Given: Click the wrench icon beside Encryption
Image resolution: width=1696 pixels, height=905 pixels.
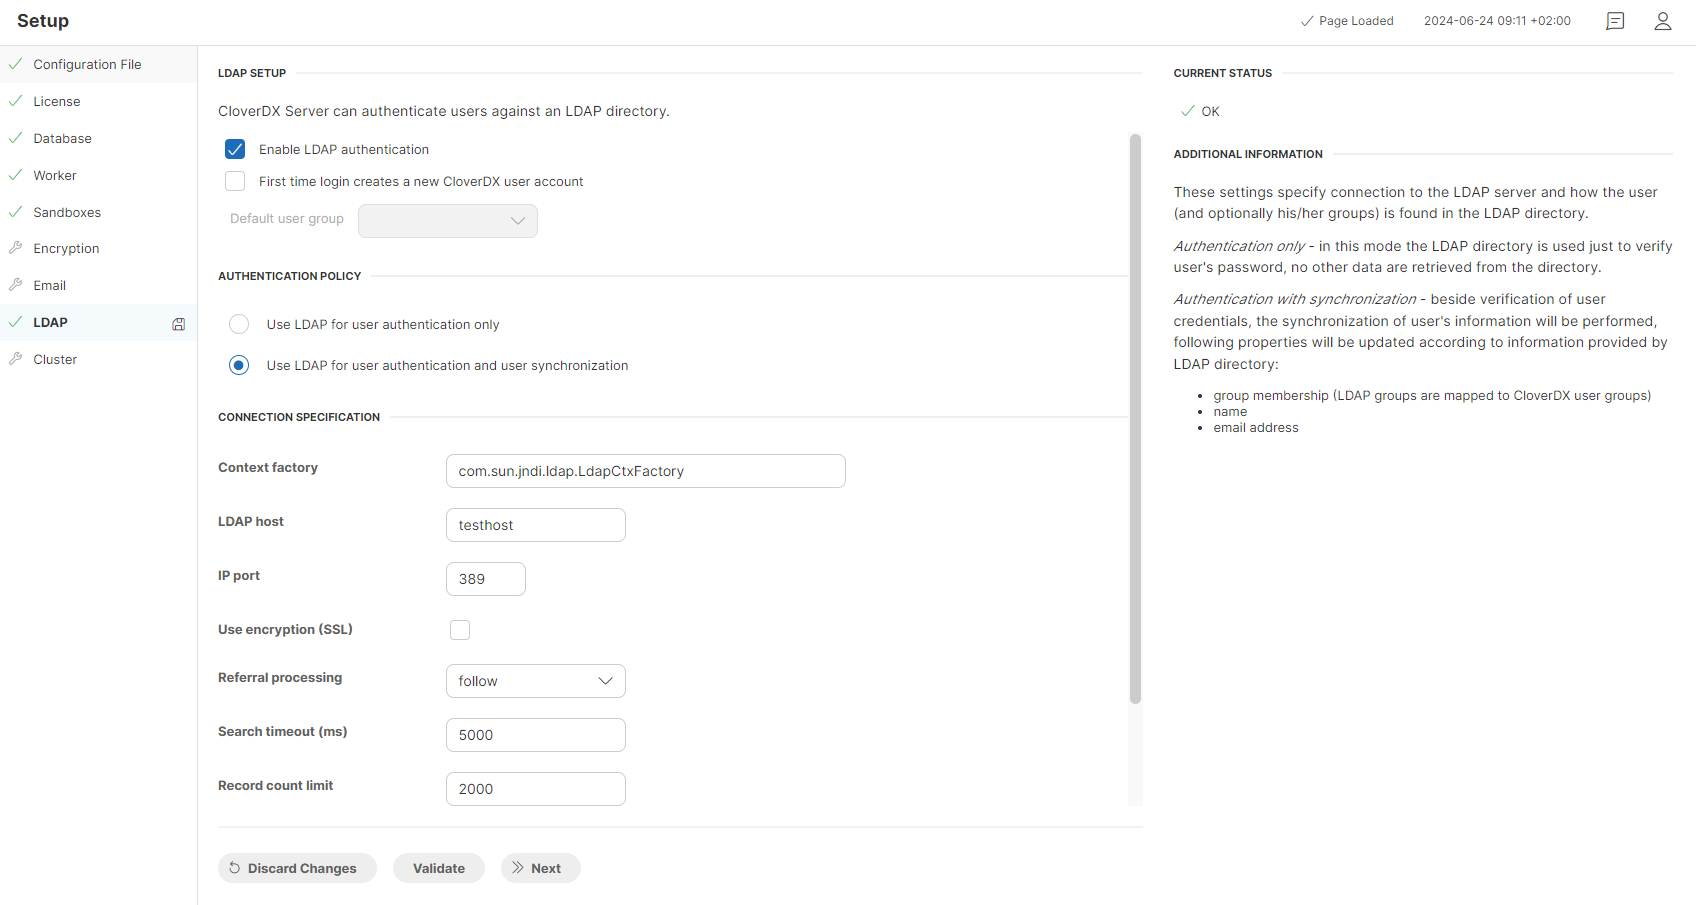Looking at the screenshot, I should pos(16,248).
